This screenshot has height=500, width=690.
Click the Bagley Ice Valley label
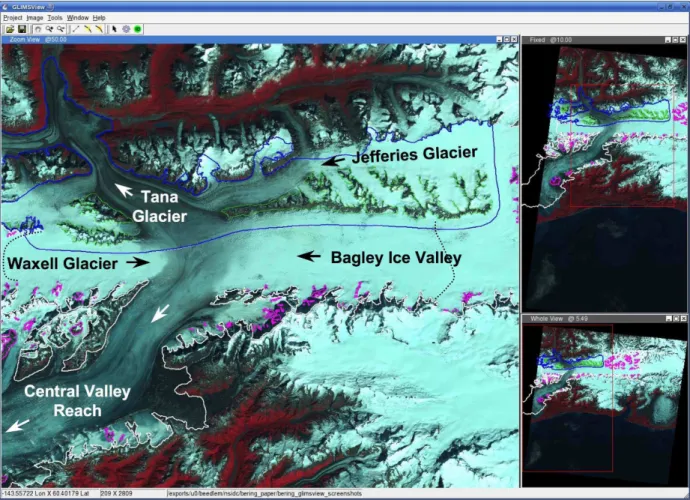tap(396, 257)
